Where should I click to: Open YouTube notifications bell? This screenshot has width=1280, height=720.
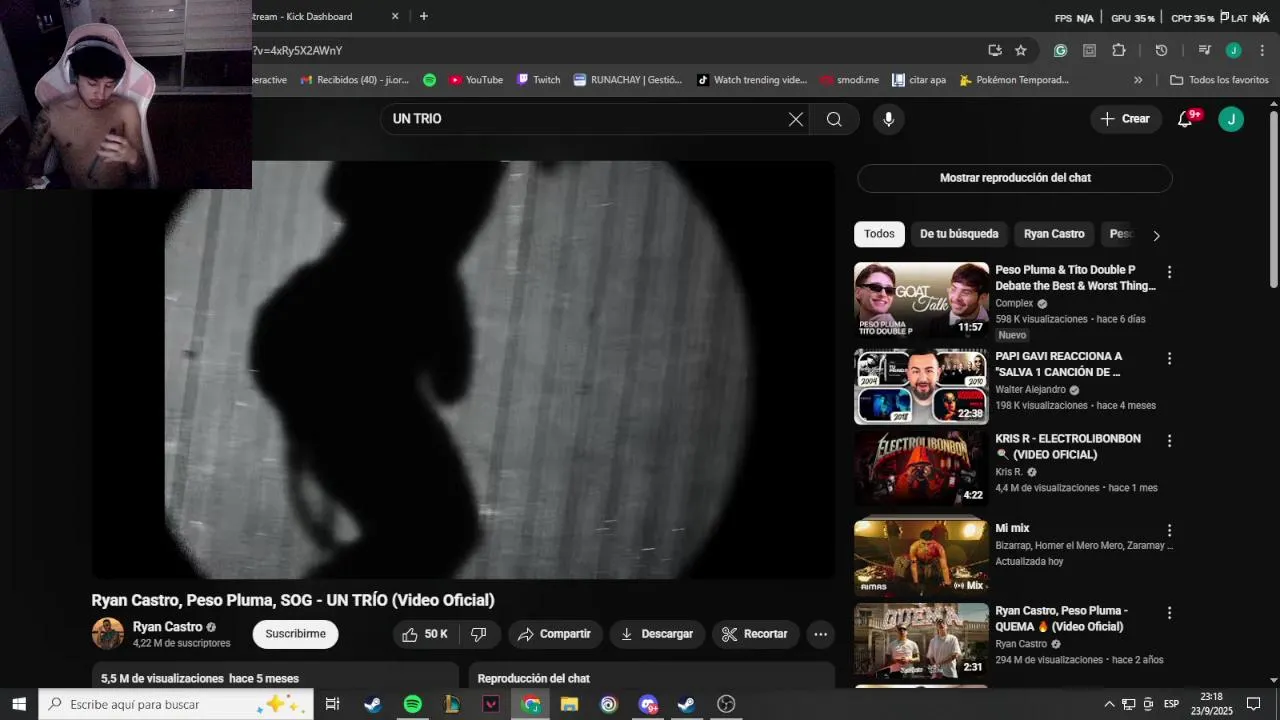[x=1185, y=119]
